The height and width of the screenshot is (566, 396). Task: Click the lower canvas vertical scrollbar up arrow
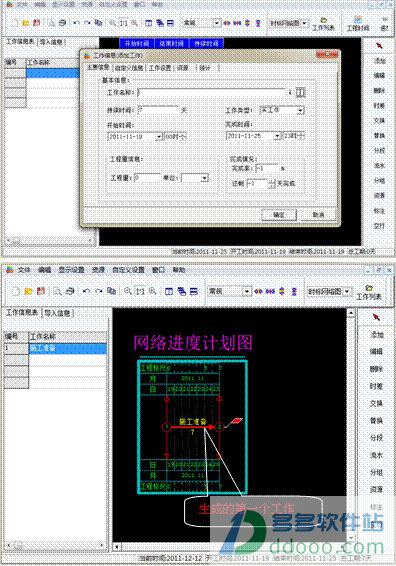click(x=351, y=314)
